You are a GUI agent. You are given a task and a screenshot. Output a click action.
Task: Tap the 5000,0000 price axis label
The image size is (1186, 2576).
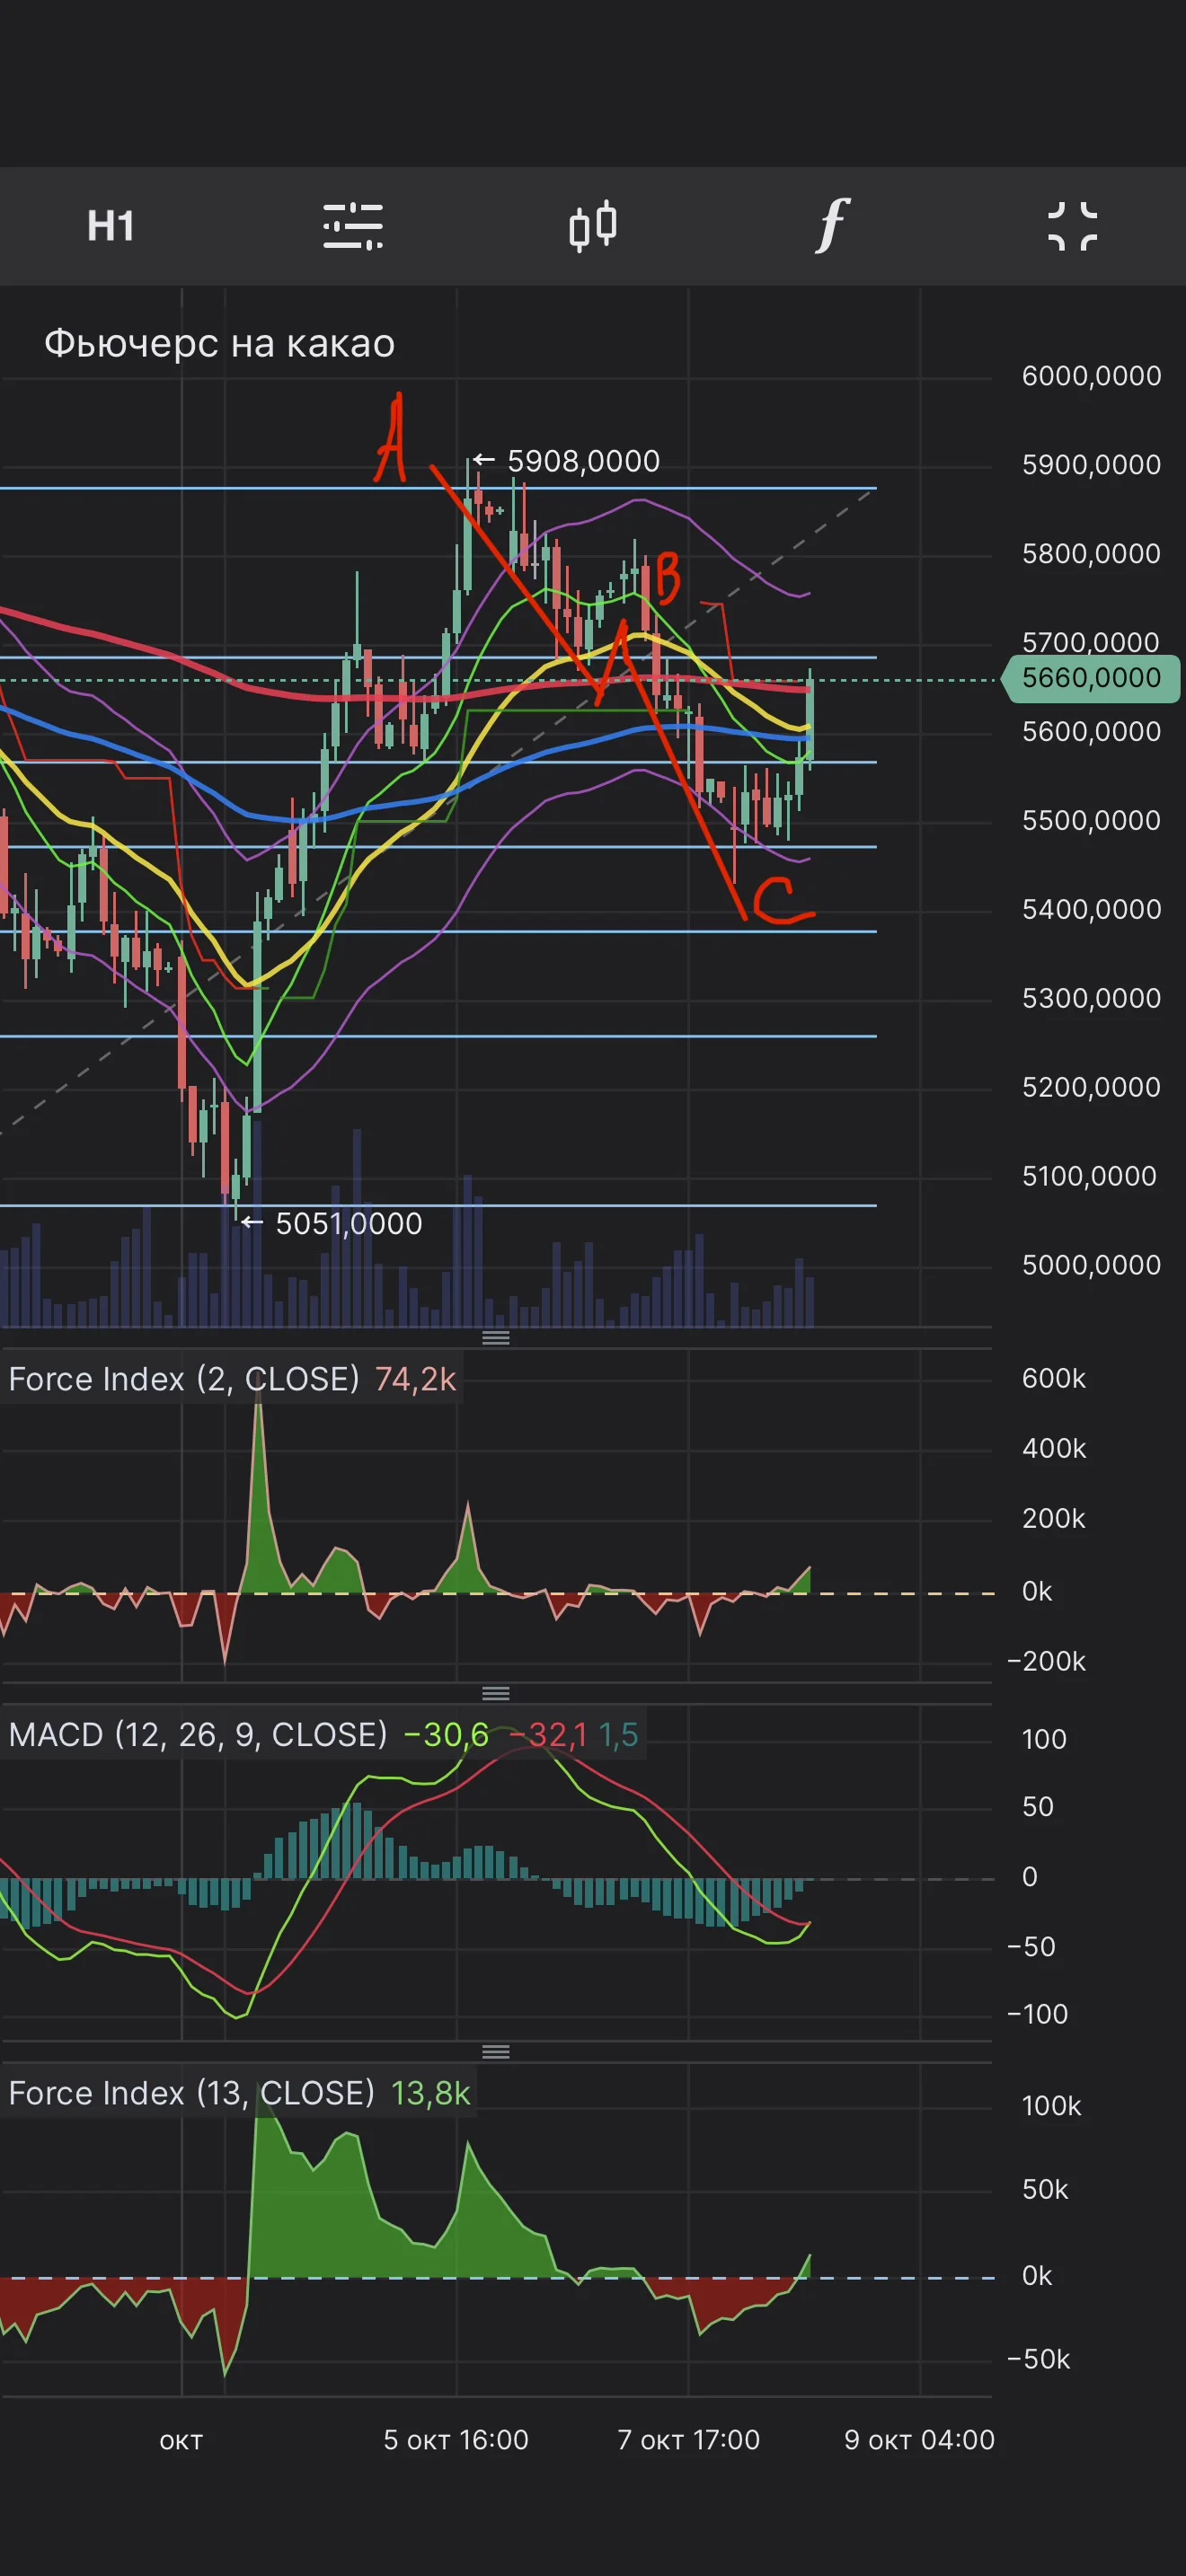coord(1091,1265)
